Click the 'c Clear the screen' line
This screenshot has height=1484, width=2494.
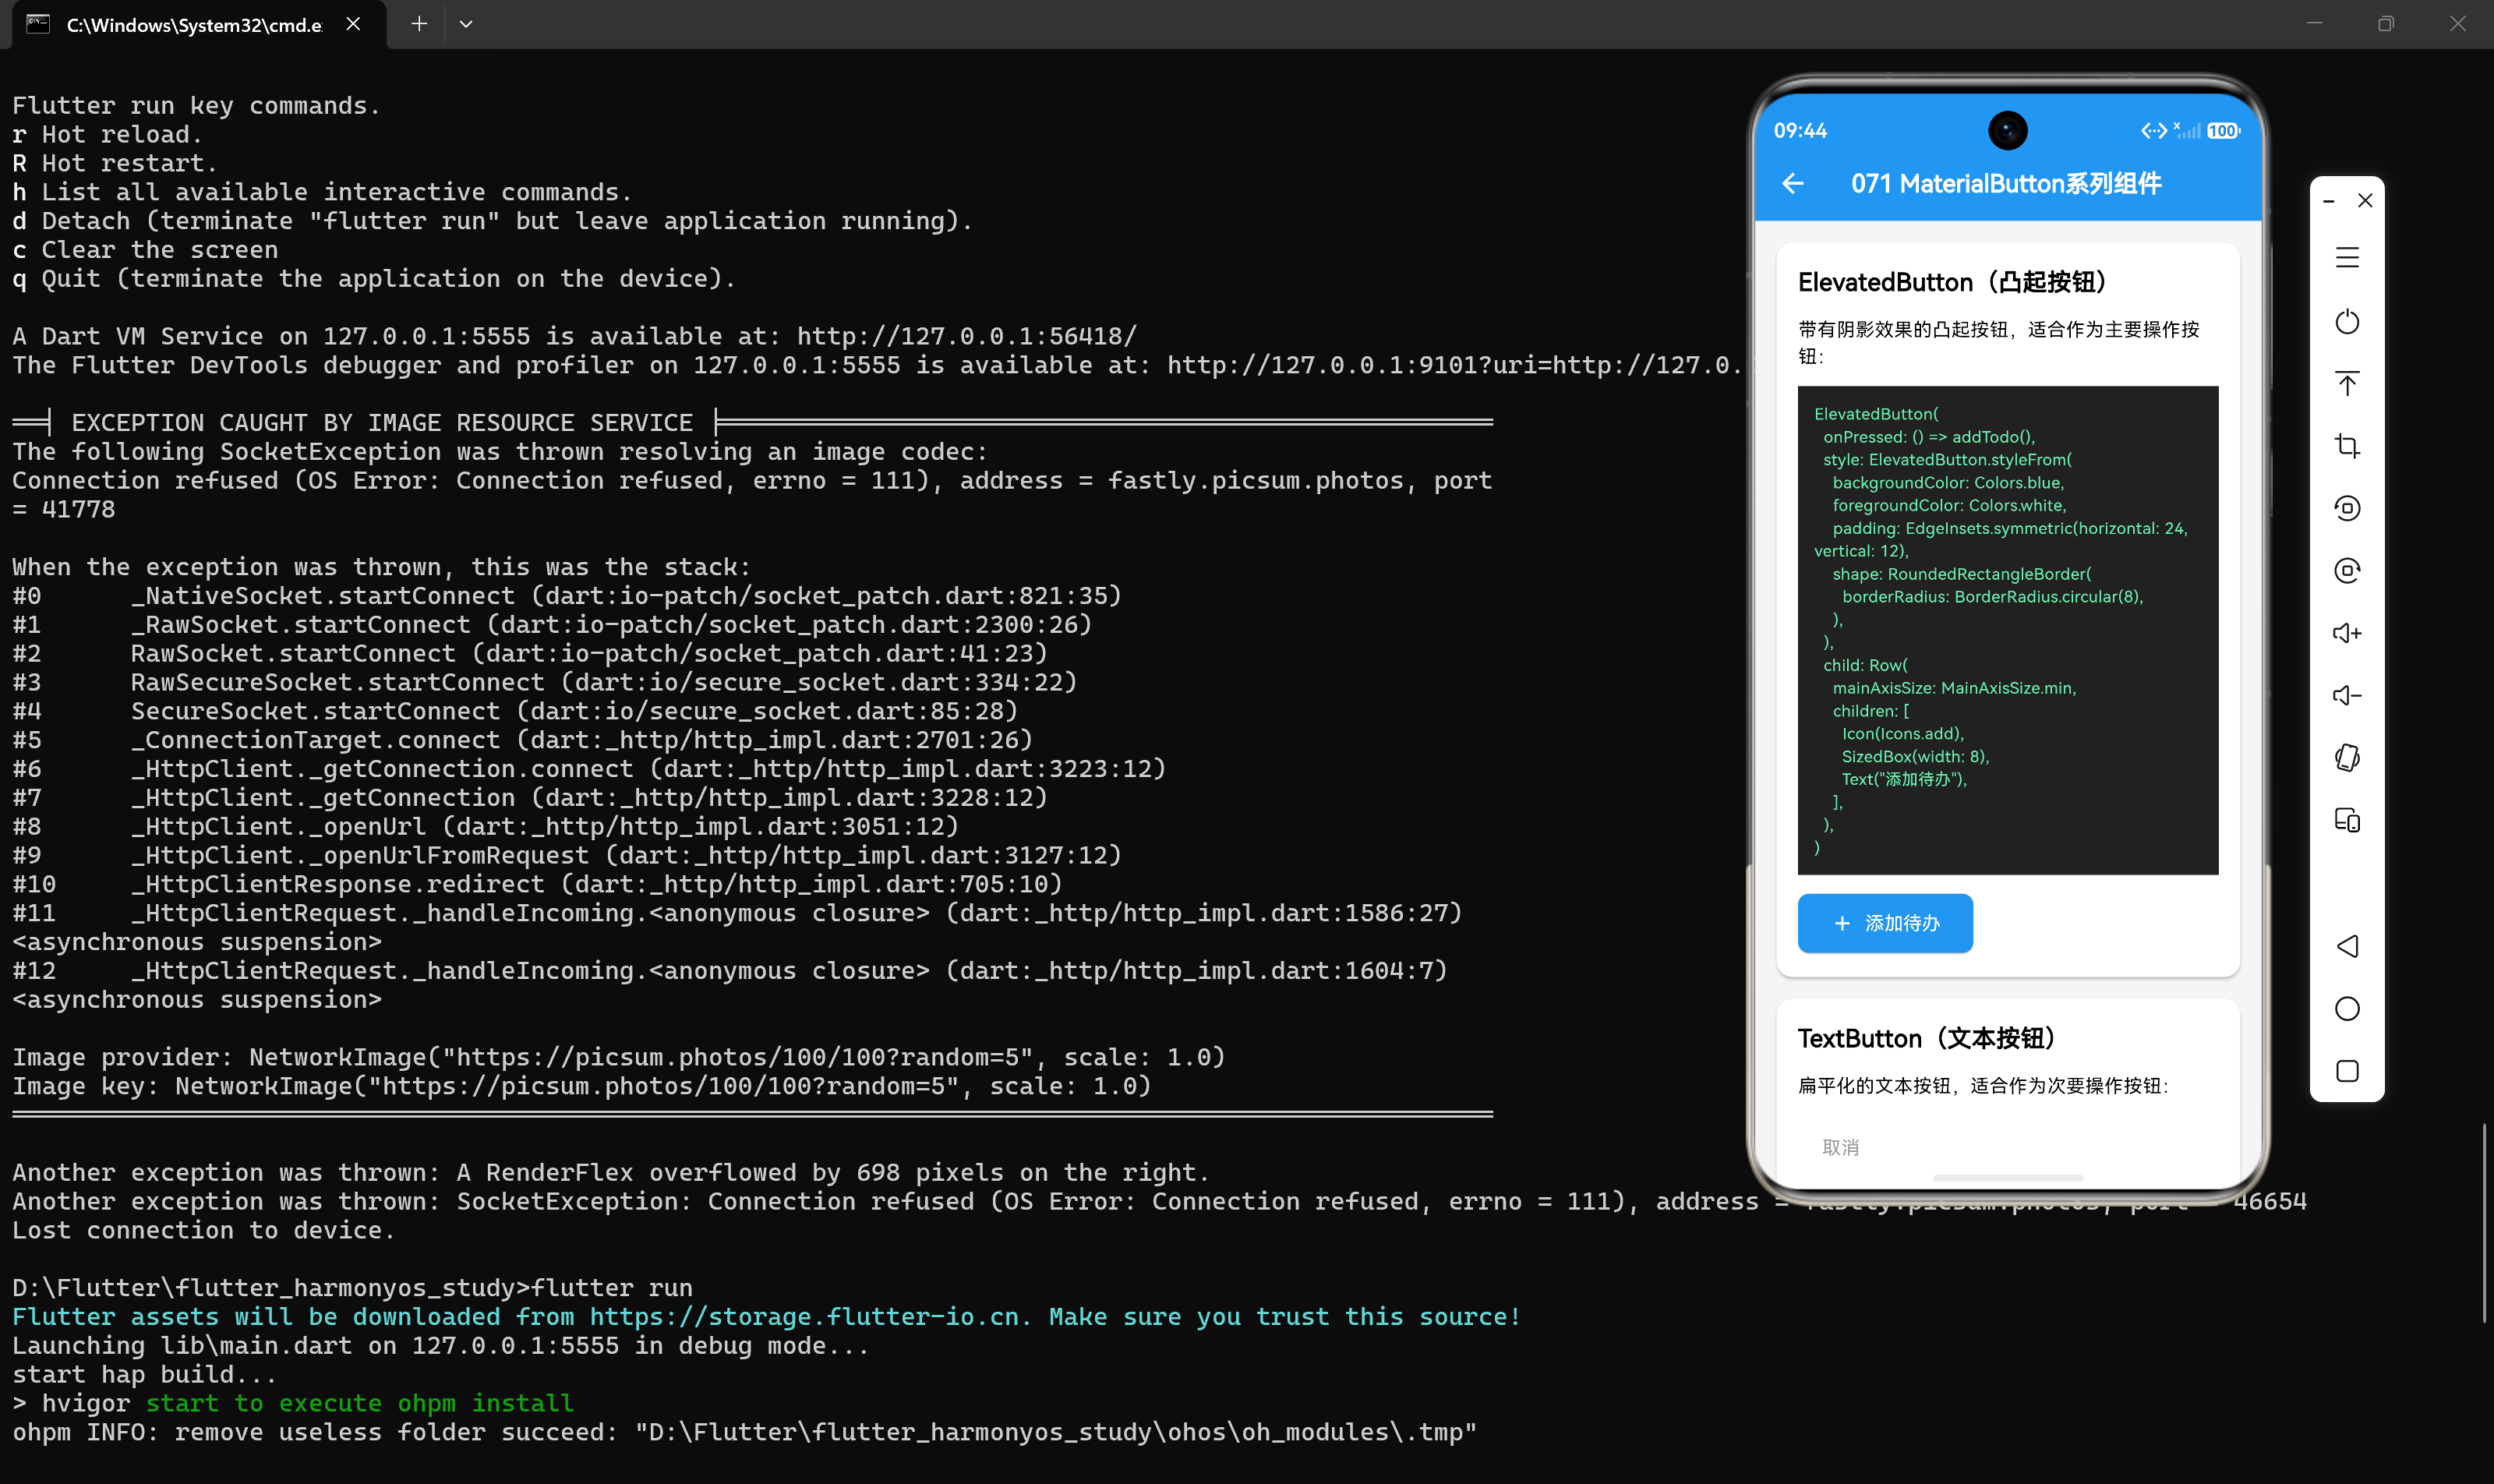pos(145,250)
